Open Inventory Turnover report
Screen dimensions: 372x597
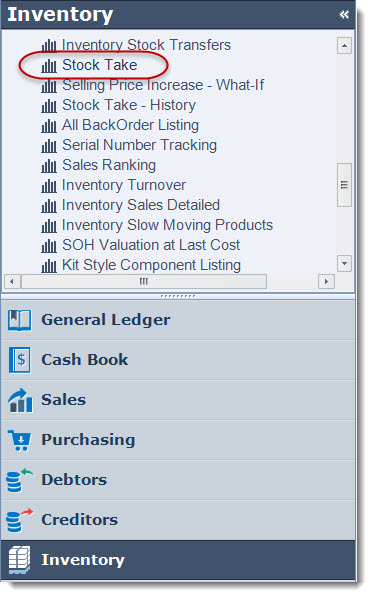[x=124, y=185]
